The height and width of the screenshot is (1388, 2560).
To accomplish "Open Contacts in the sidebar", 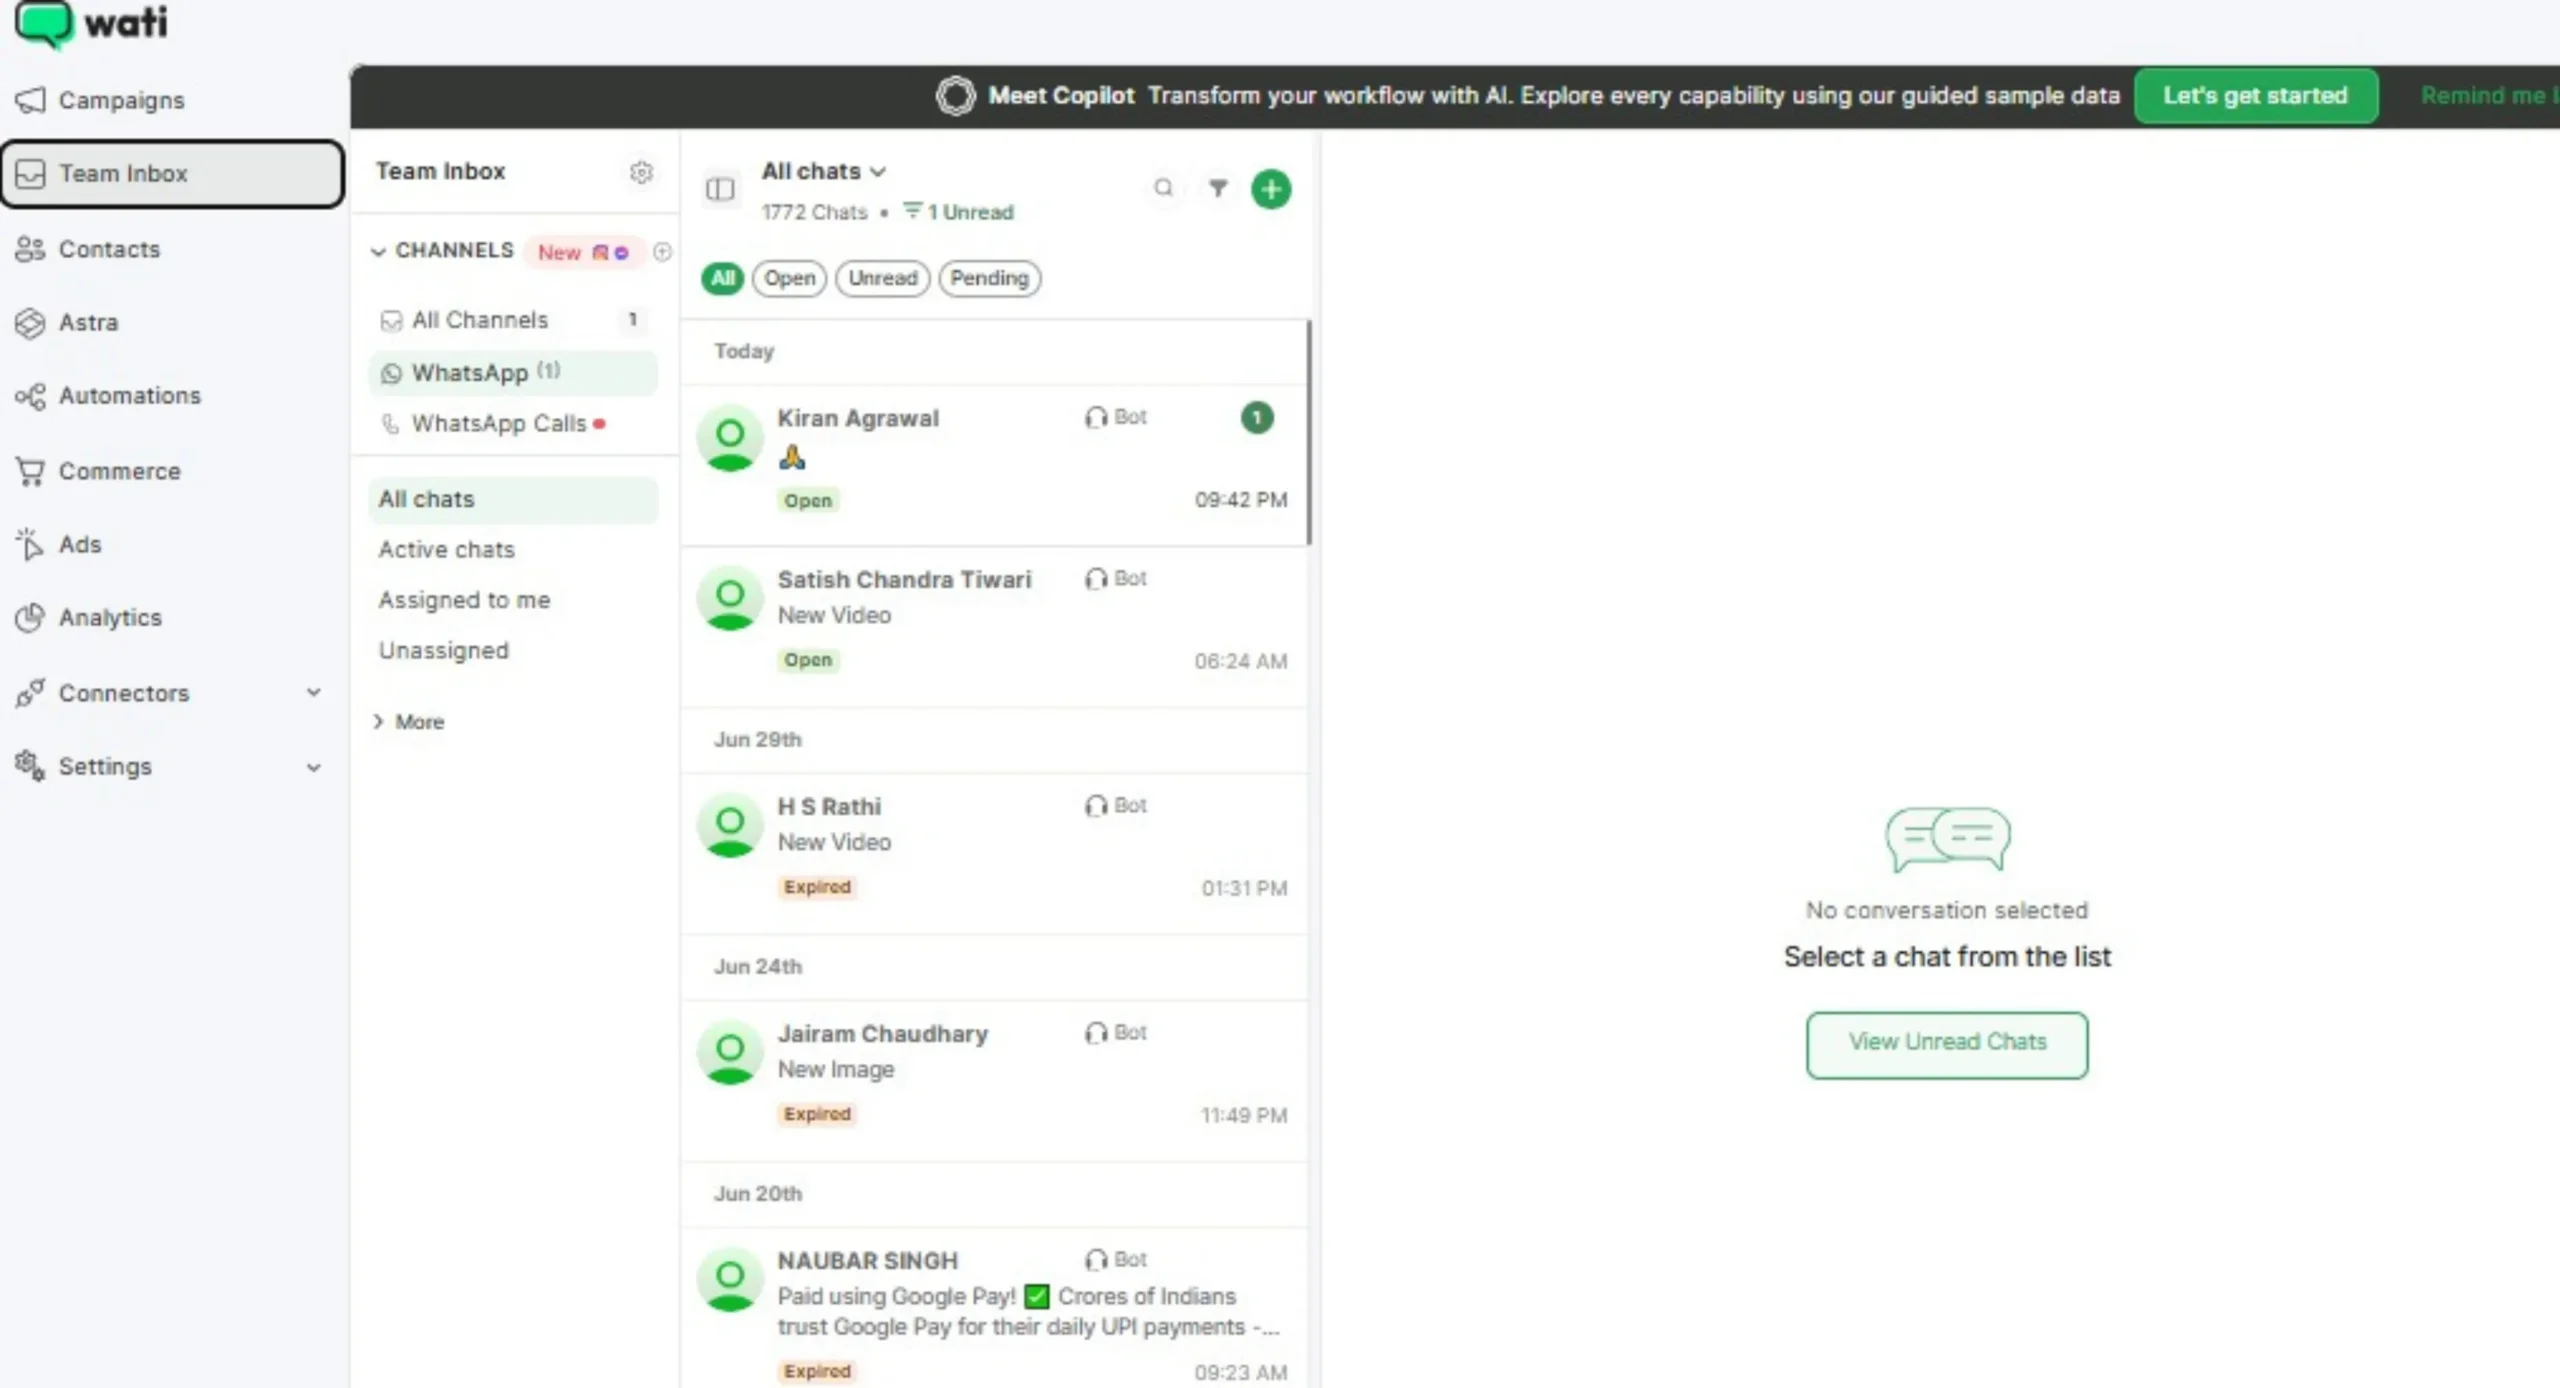I will (109, 249).
